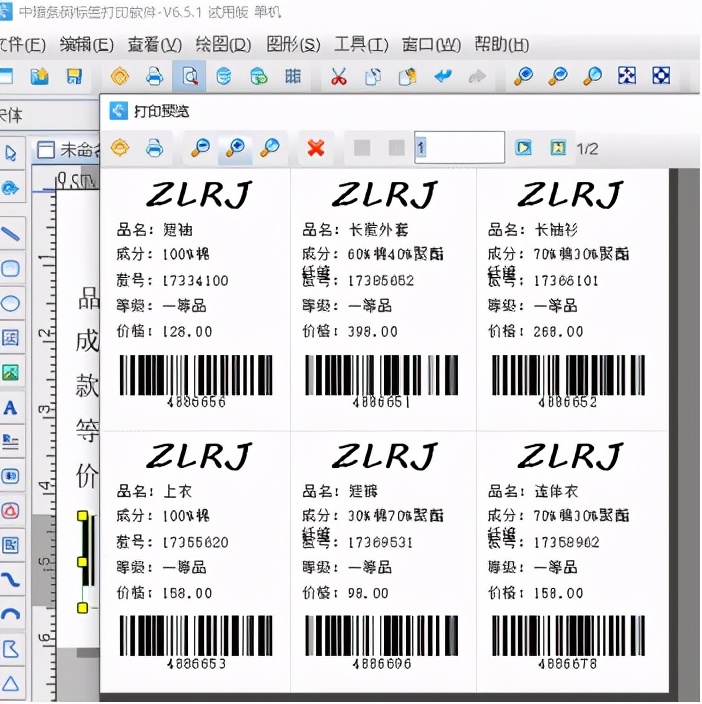
Task: Click the print preview magnifier page icon
Action: (189, 76)
